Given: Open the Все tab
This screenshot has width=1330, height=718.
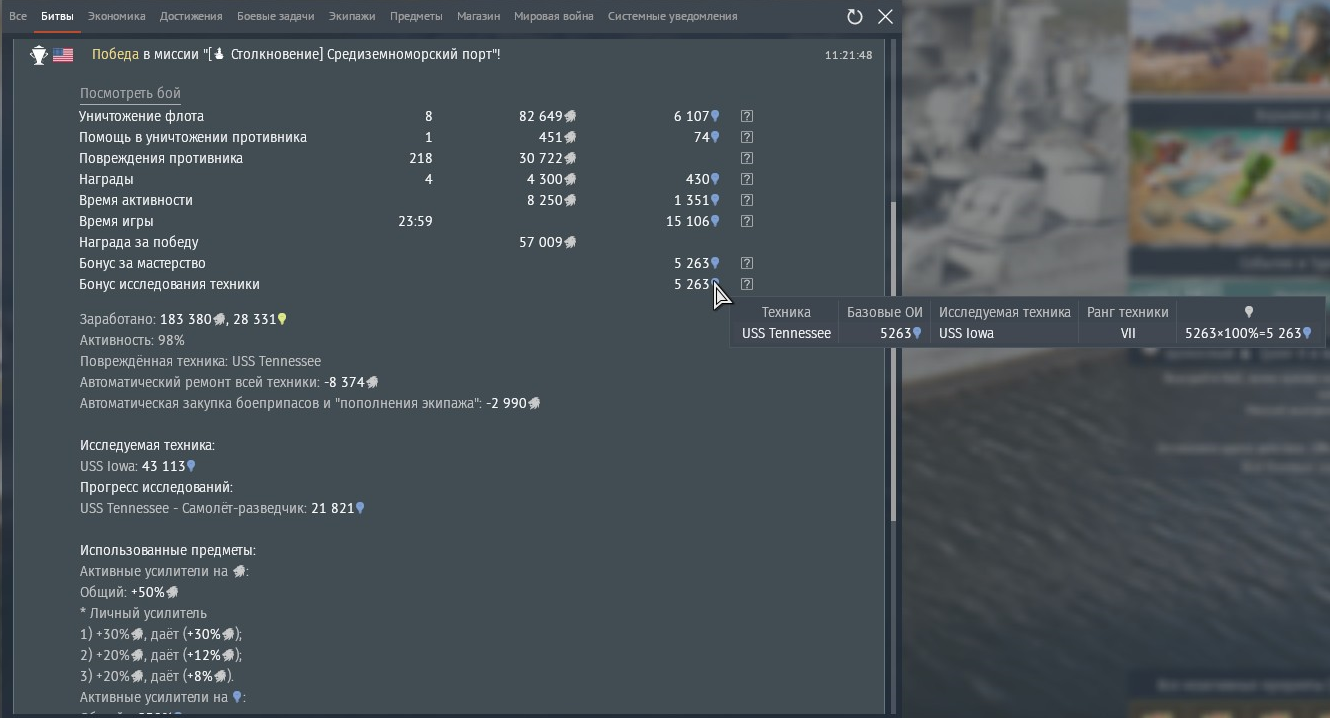Looking at the screenshot, I should [18, 16].
